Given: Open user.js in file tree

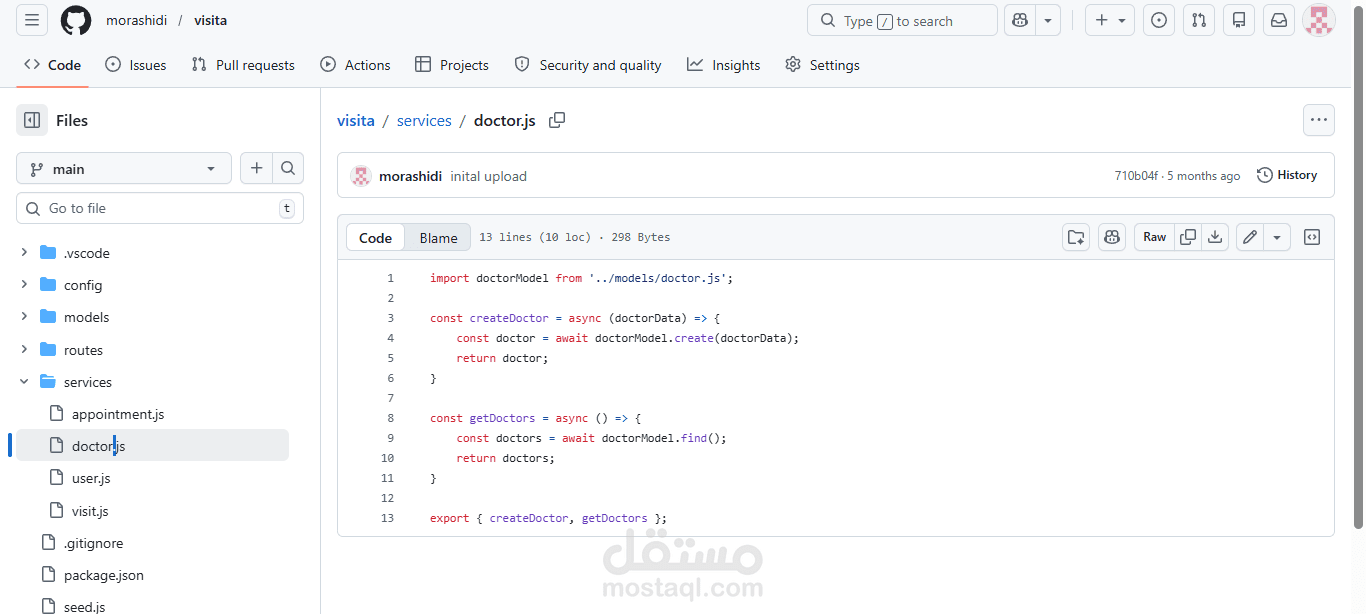Looking at the screenshot, I should click(91, 478).
